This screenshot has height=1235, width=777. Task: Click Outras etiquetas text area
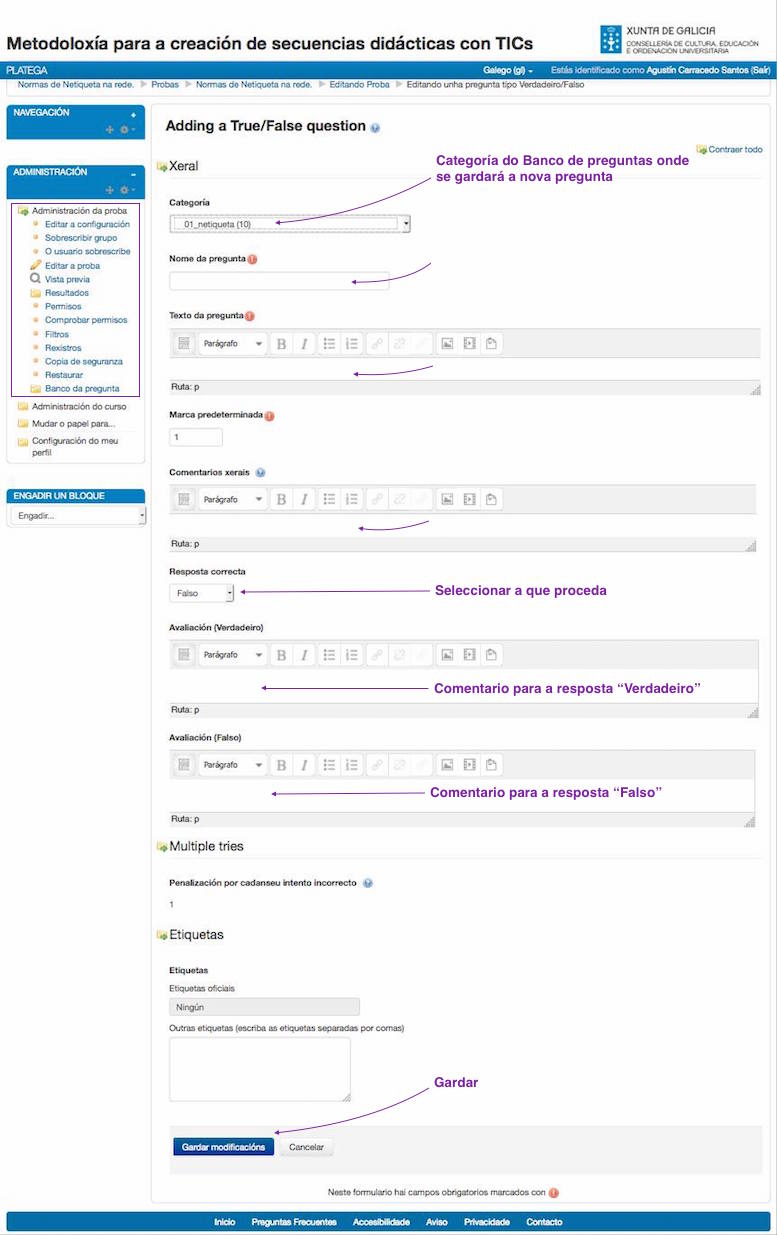(260, 1069)
